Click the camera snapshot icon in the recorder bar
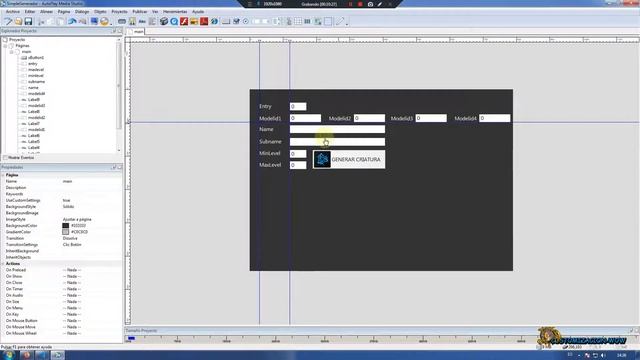This screenshot has height=360, width=640. tap(370, 4)
